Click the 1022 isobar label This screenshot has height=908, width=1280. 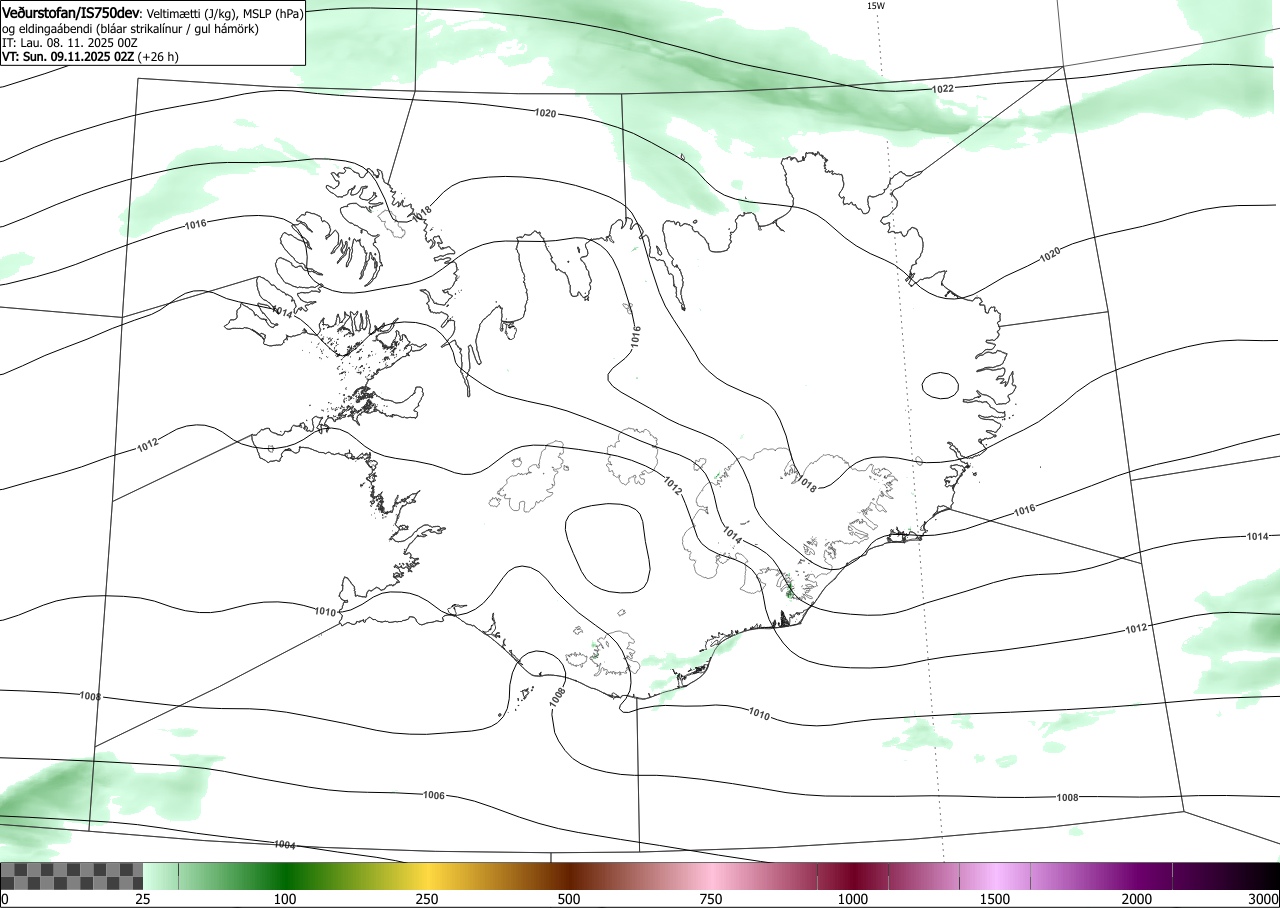pos(942,89)
